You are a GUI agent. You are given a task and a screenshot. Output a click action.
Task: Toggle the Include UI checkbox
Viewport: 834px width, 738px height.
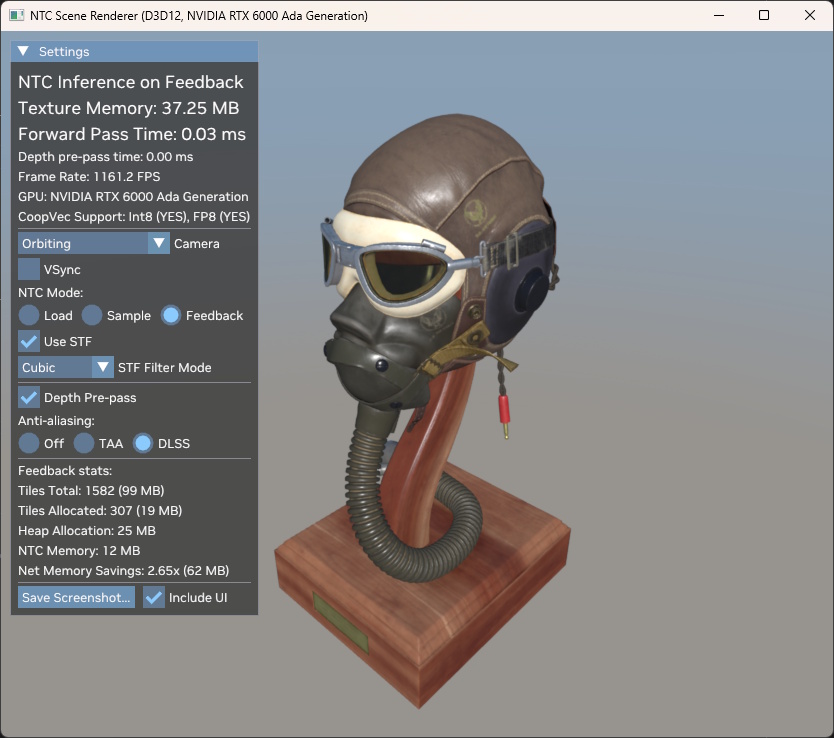click(x=153, y=597)
